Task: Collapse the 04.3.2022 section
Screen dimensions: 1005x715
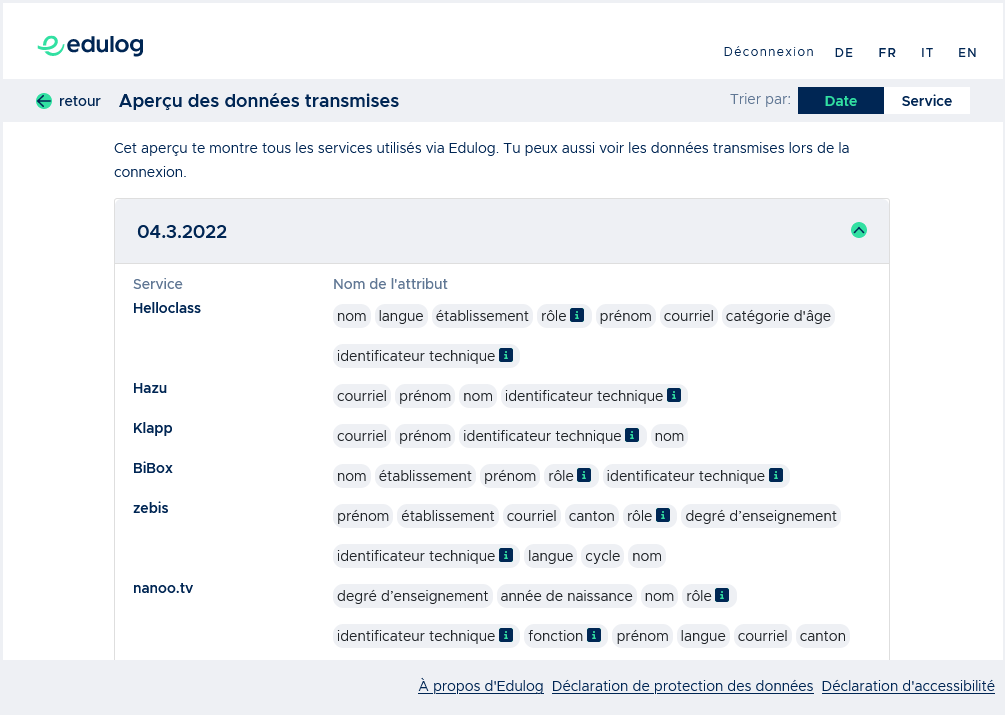Action: coord(859,230)
